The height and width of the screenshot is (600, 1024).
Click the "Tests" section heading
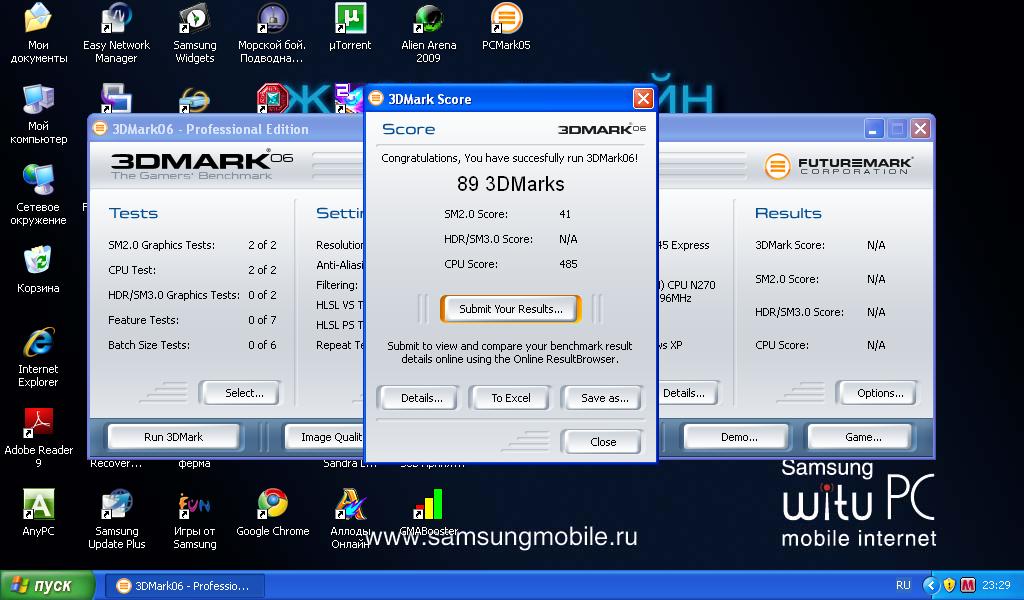[133, 213]
